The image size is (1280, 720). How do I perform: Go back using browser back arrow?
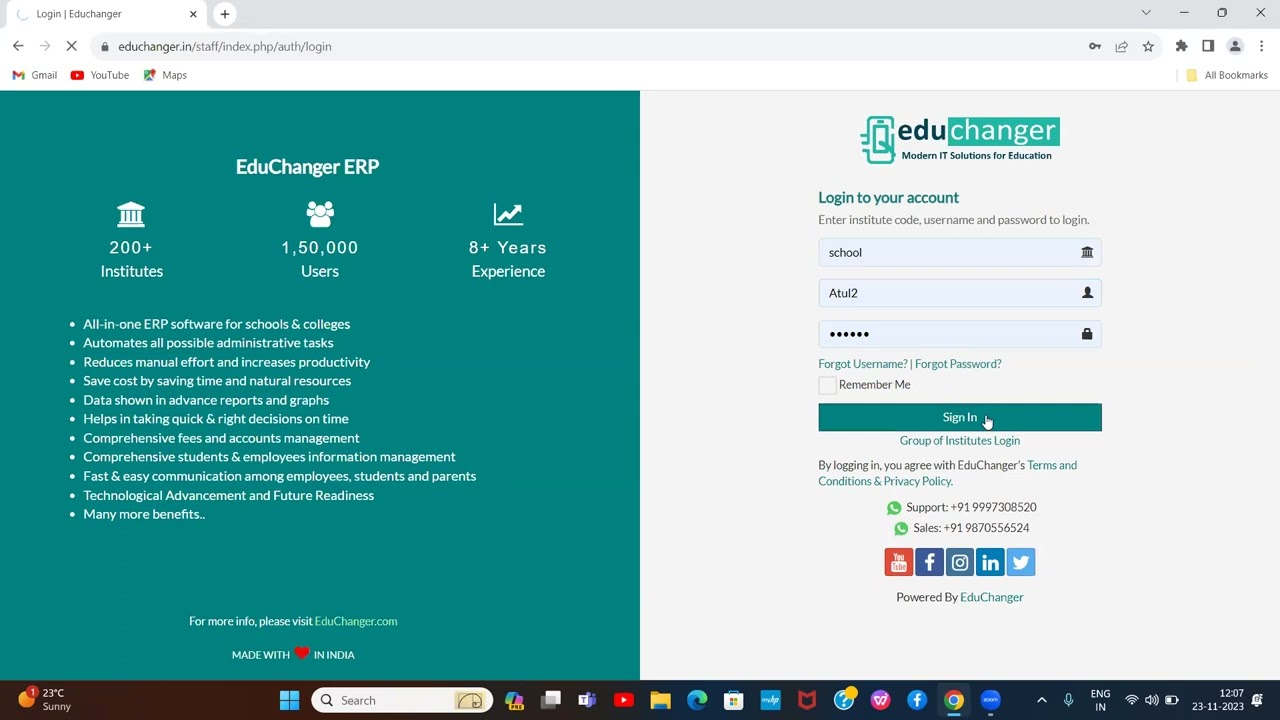(18, 46)
